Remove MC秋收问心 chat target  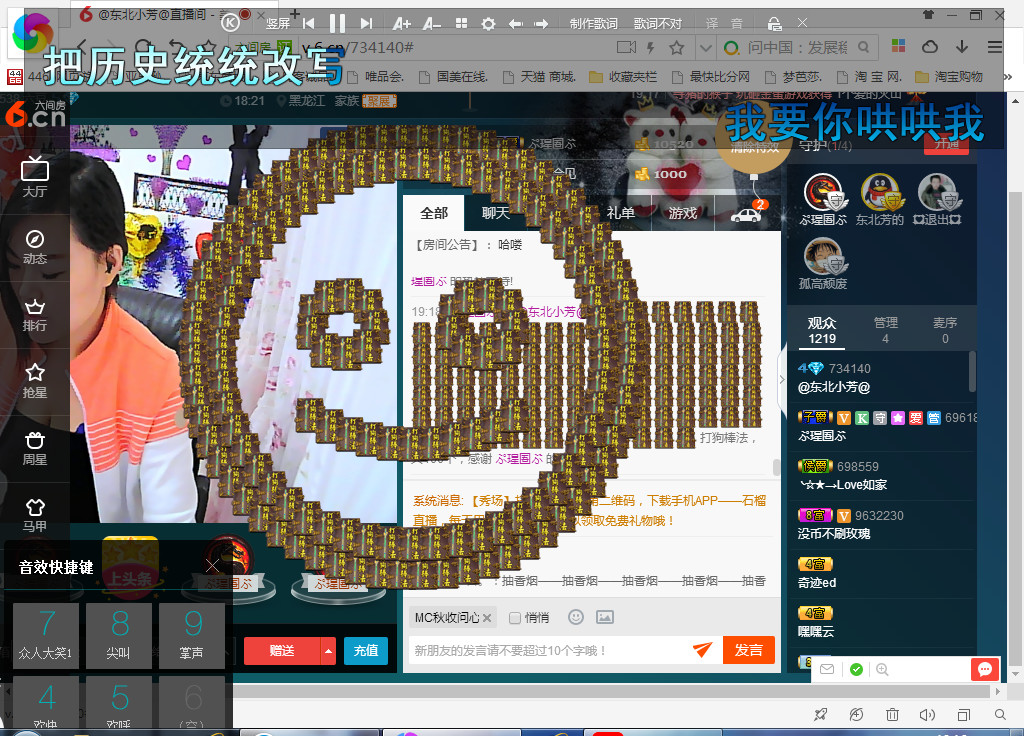pyautogui.click(x=487, y=618)
